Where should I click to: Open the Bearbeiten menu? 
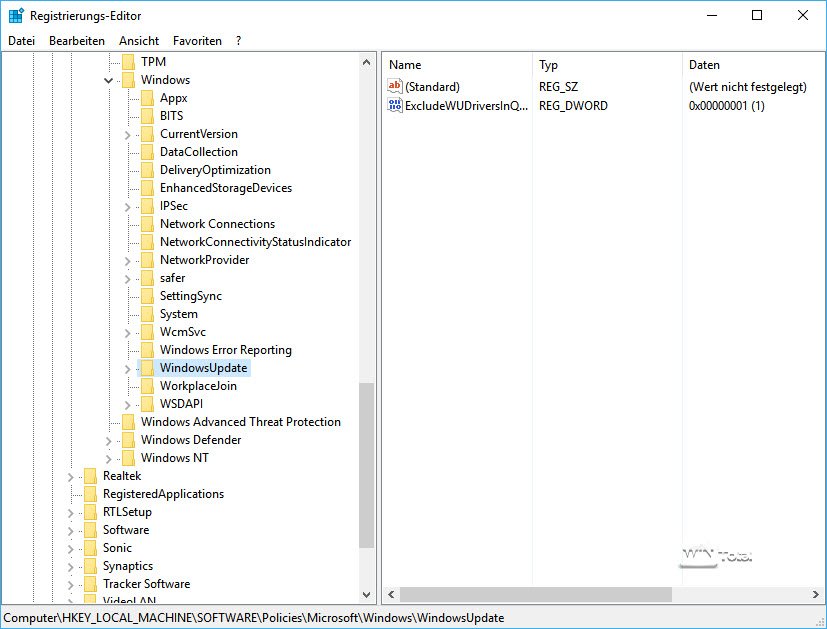point(77,41)
